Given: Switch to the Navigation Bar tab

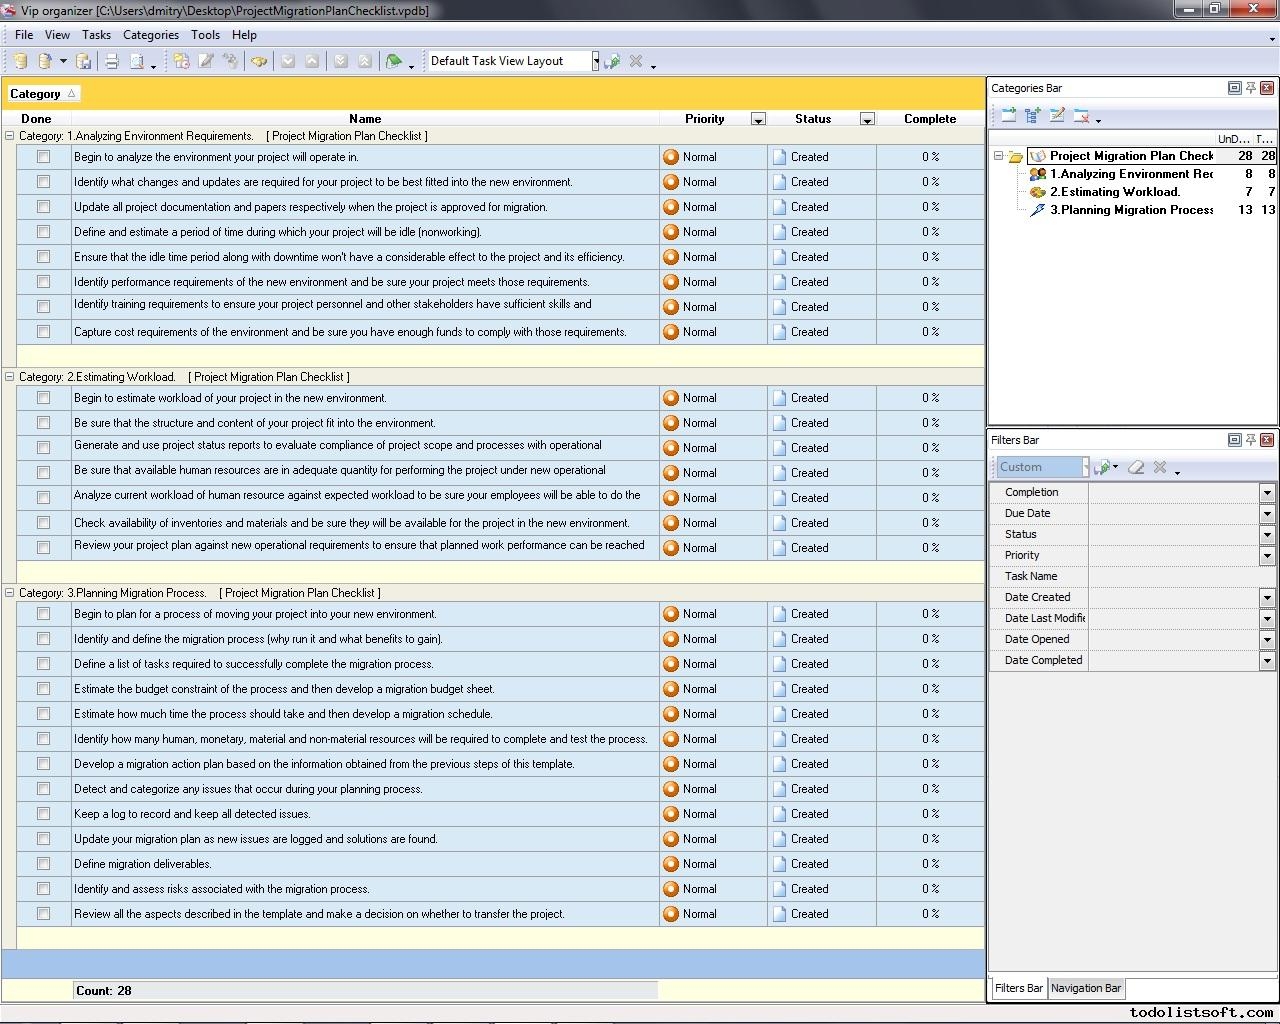Looking at the screenshot, I should tap(1085, 988).
